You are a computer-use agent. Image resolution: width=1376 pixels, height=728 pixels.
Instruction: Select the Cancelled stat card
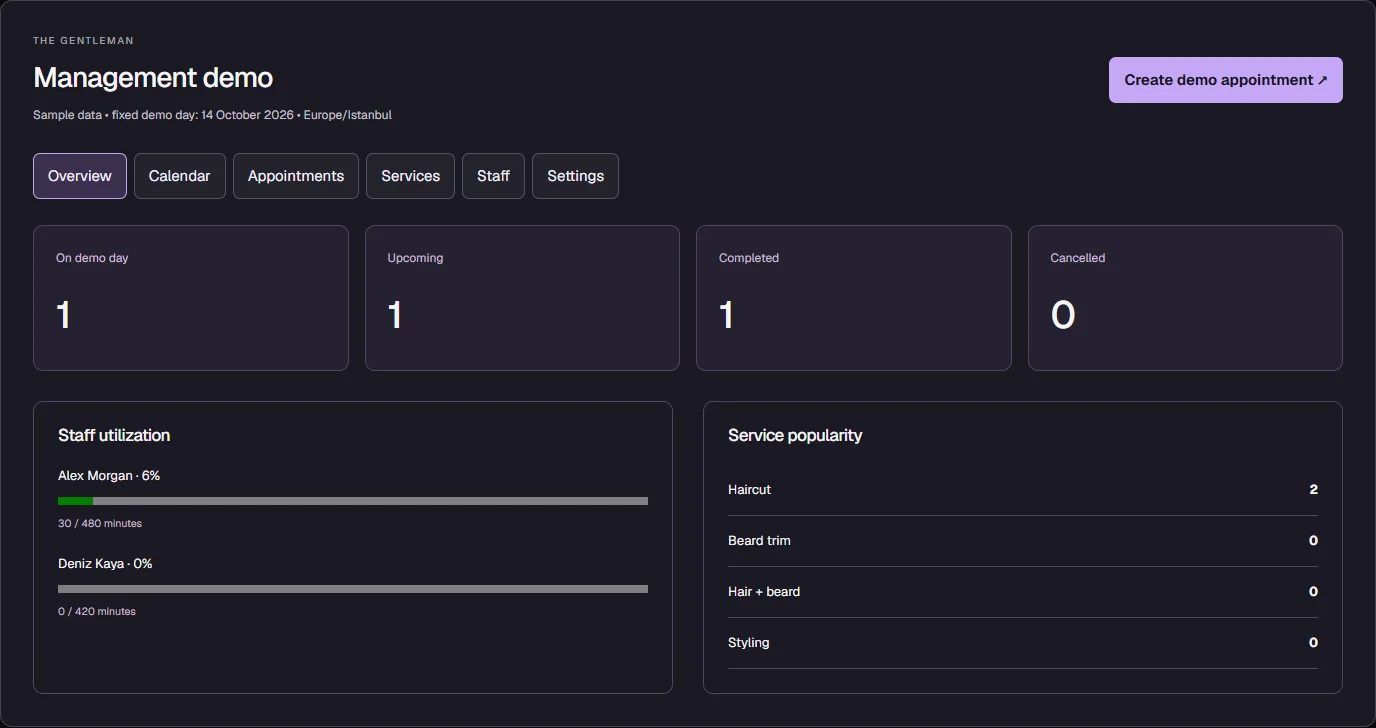coord(1185,298)
